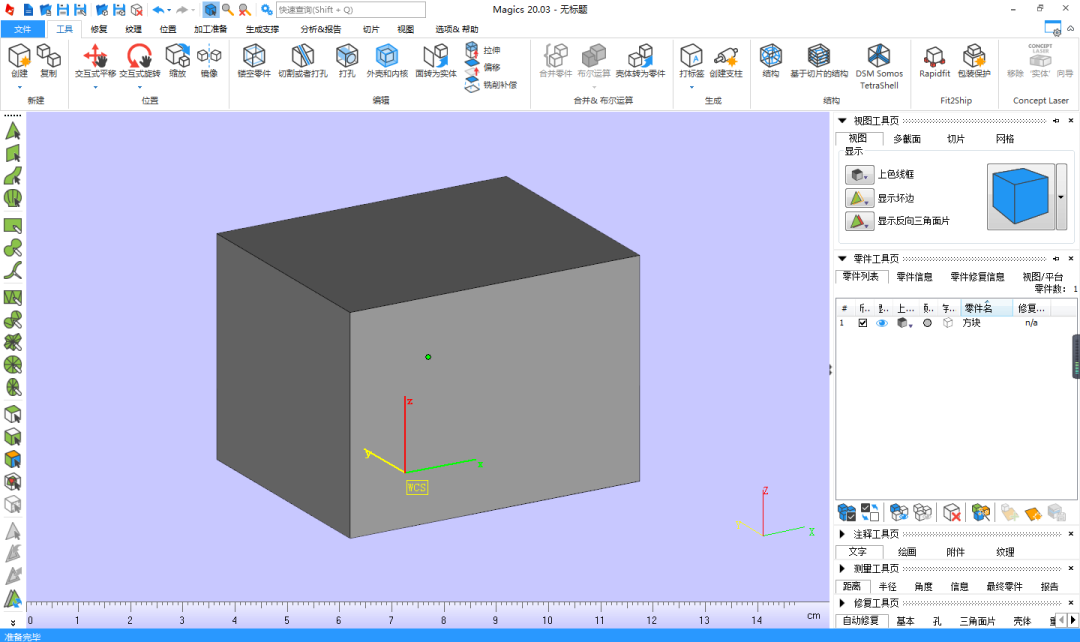
Task: Uncheck the checkbox of part 方块
Action: tap(862, 323)
